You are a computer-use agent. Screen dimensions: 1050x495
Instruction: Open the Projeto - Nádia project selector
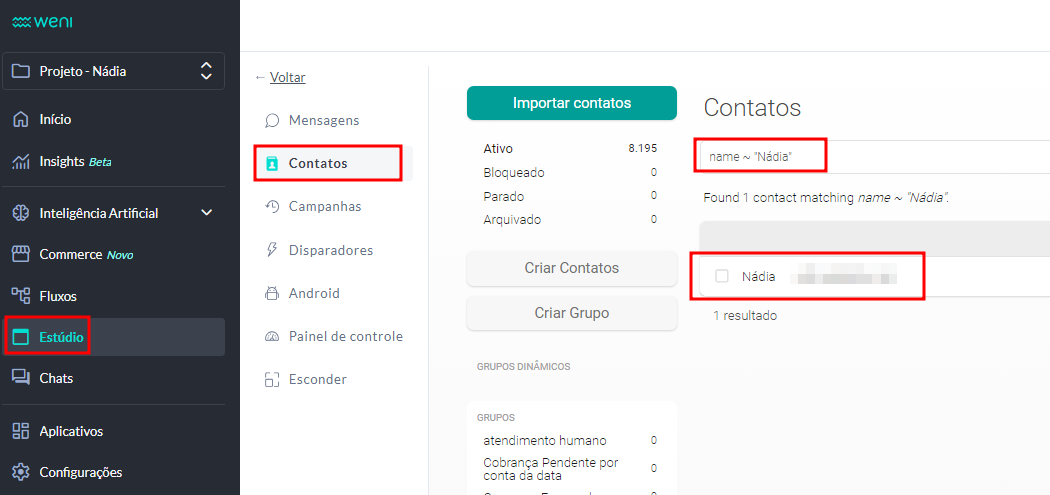pos(113,71)
